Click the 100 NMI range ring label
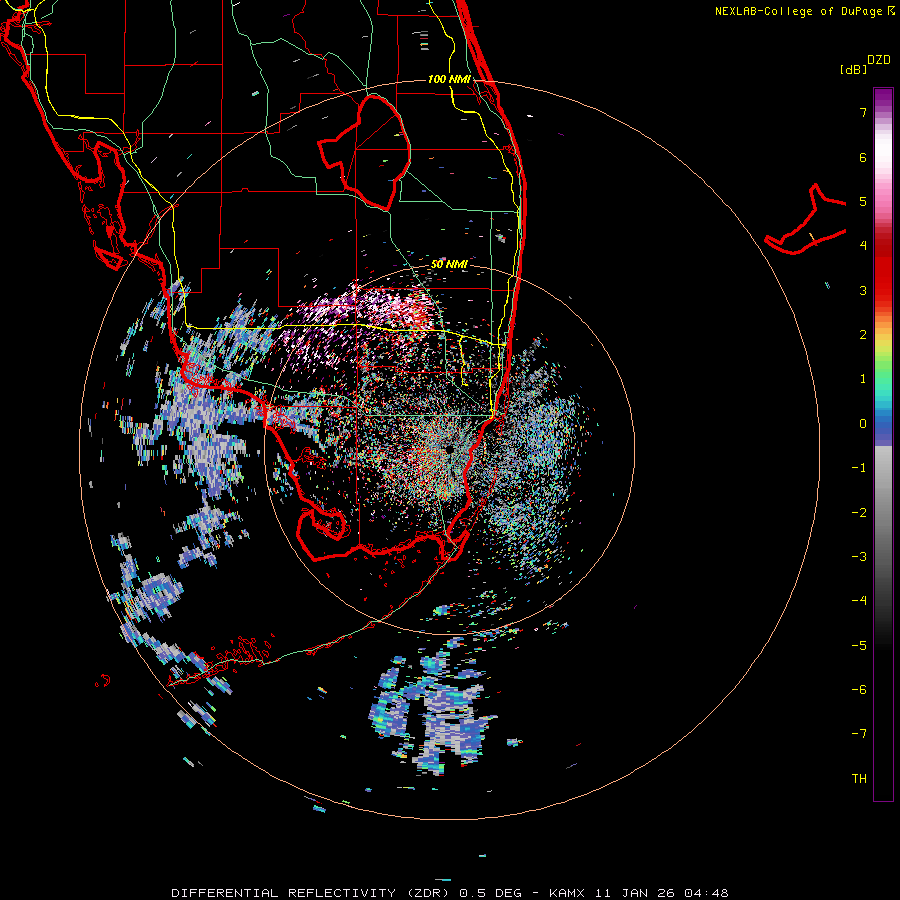 [449, 79]
